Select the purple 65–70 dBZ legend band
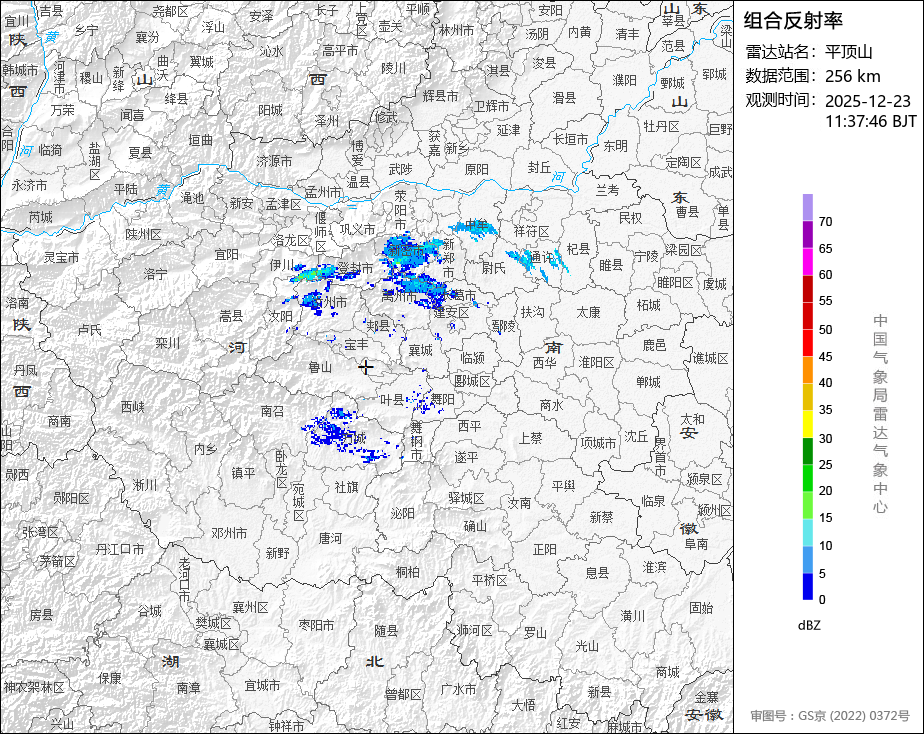The height and width of the screenshot is (734, 924). 807,234
